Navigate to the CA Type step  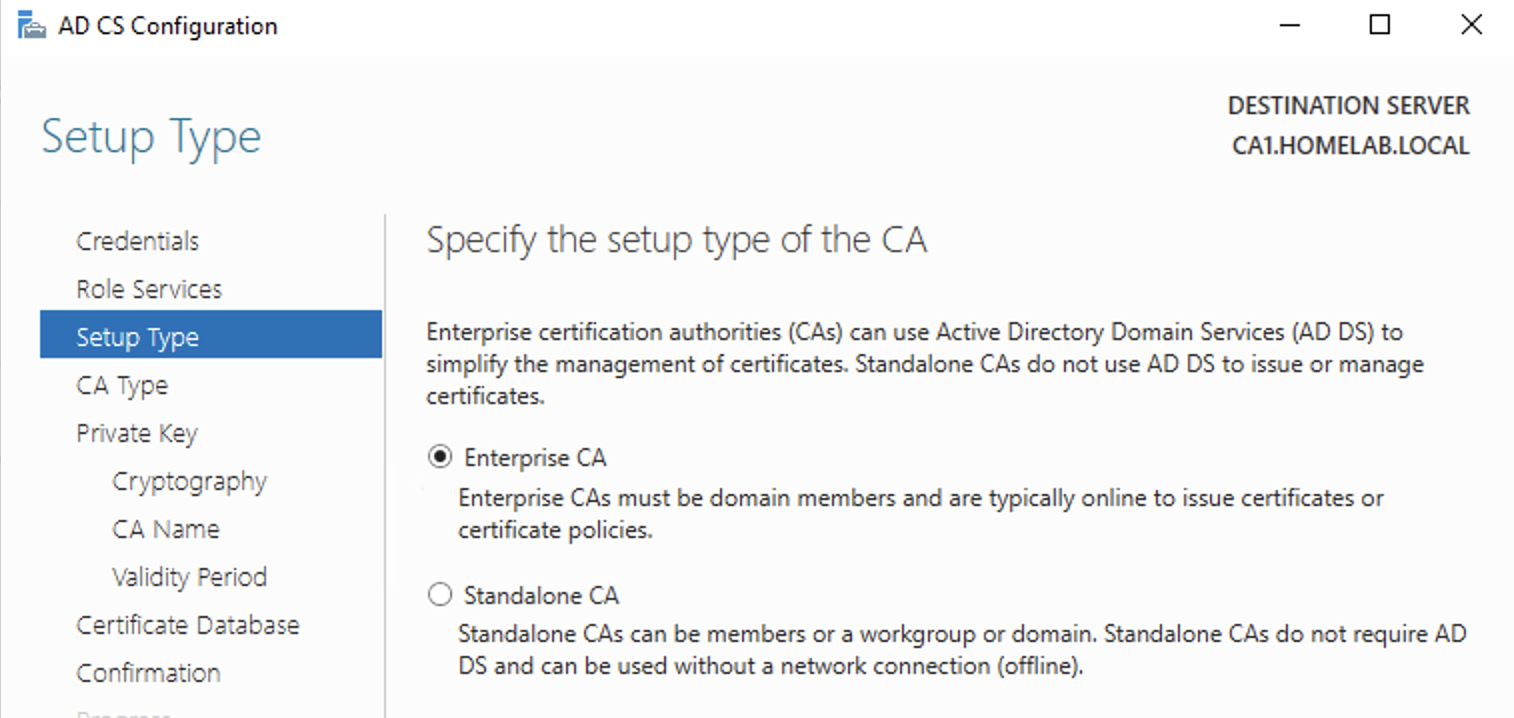click(122, 385)
